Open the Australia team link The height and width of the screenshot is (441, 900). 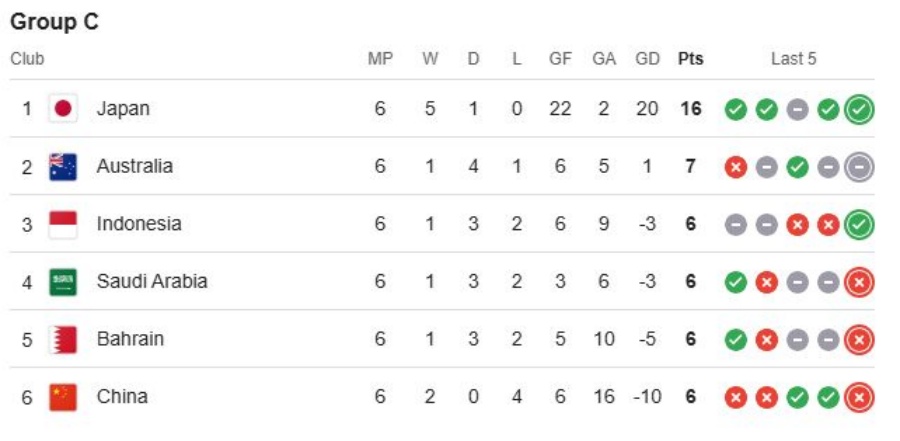[x=134, y=167]
